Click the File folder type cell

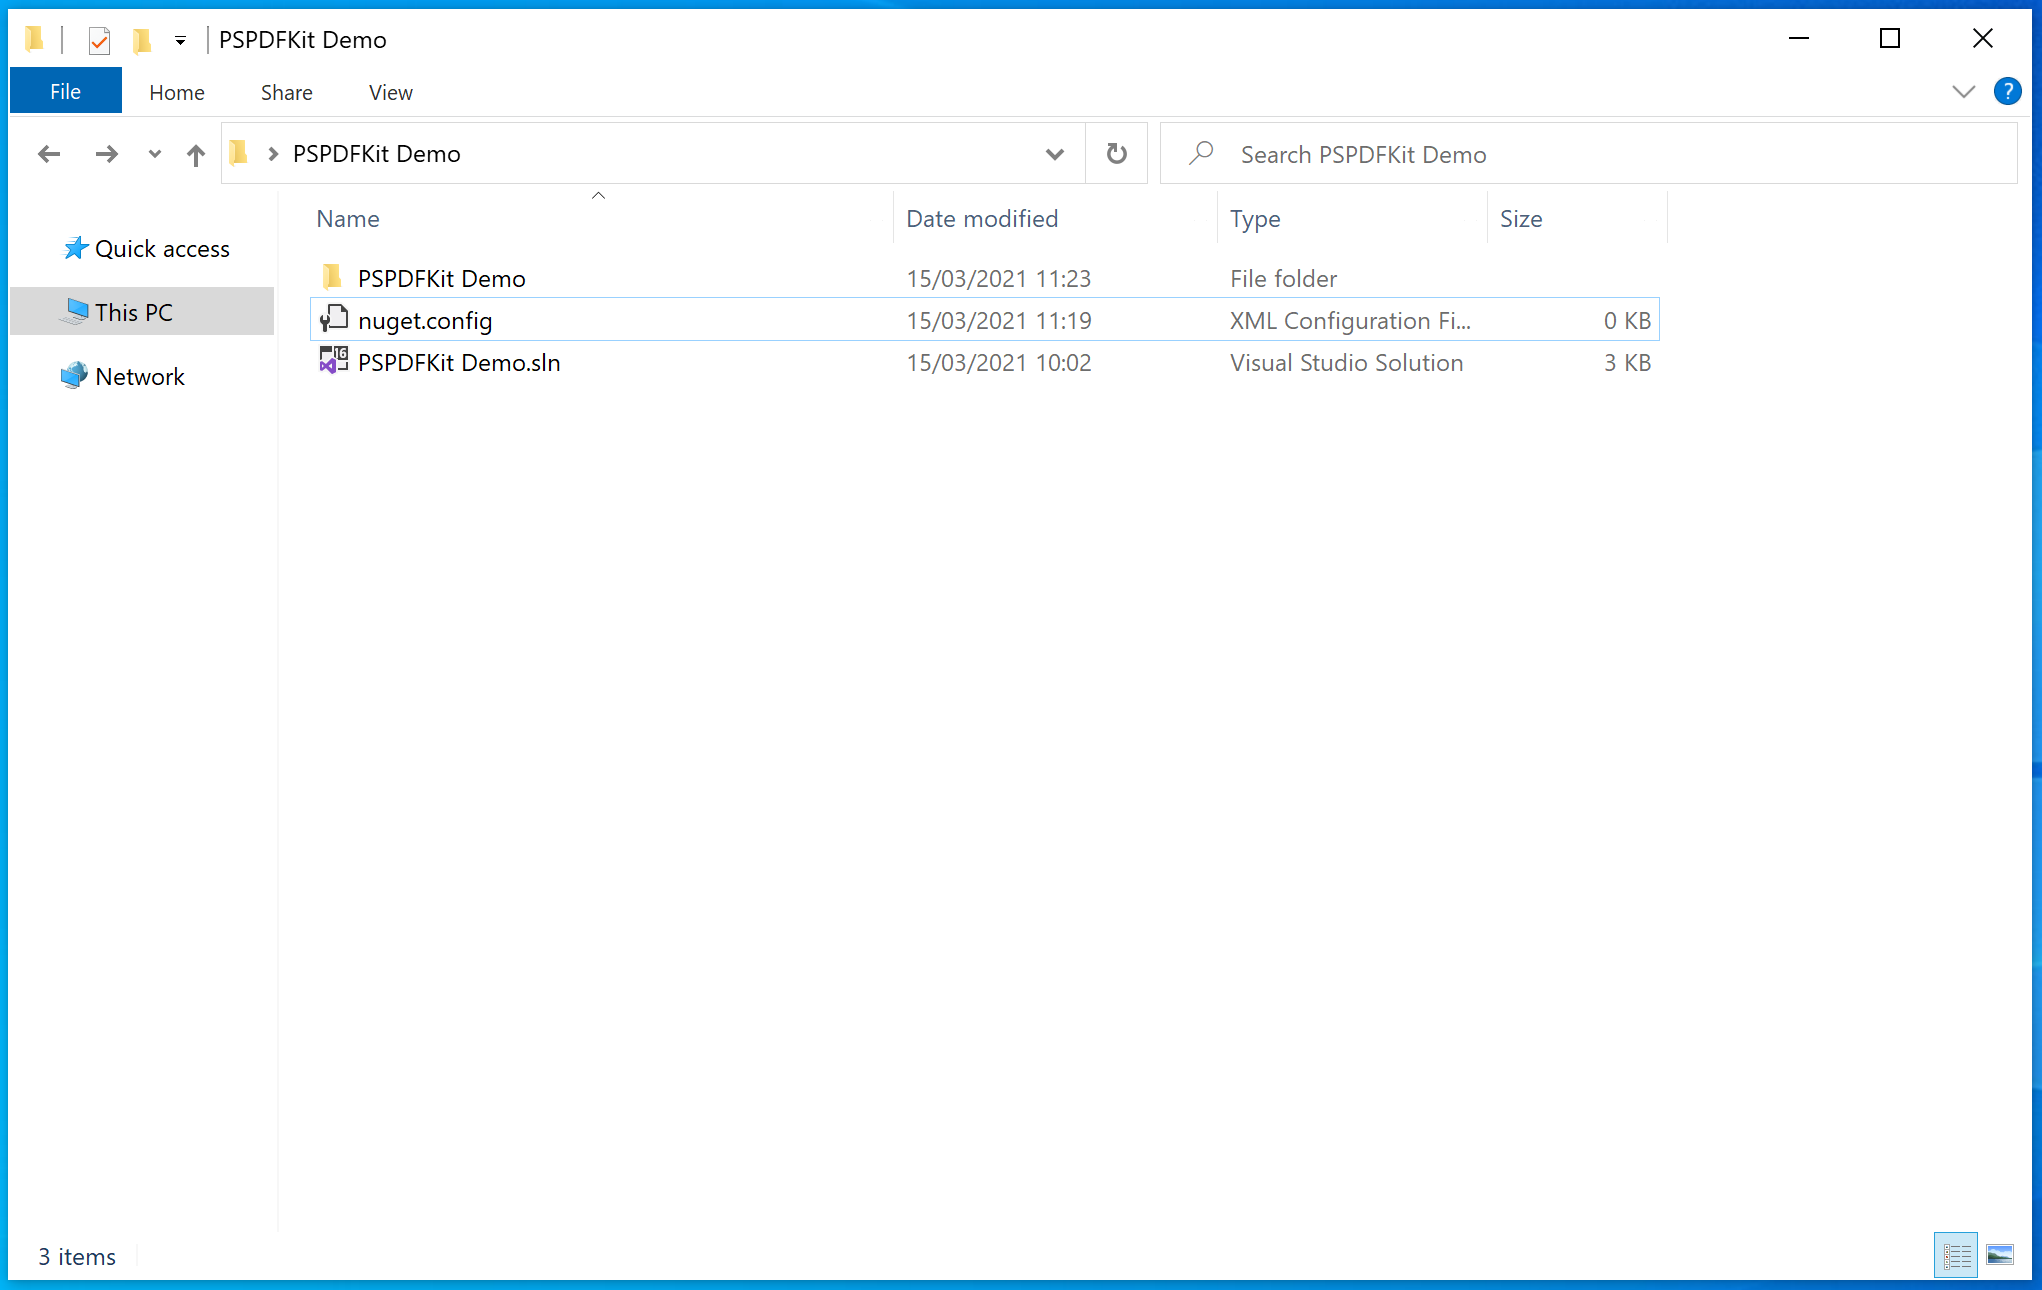[x=1283, y=279]
